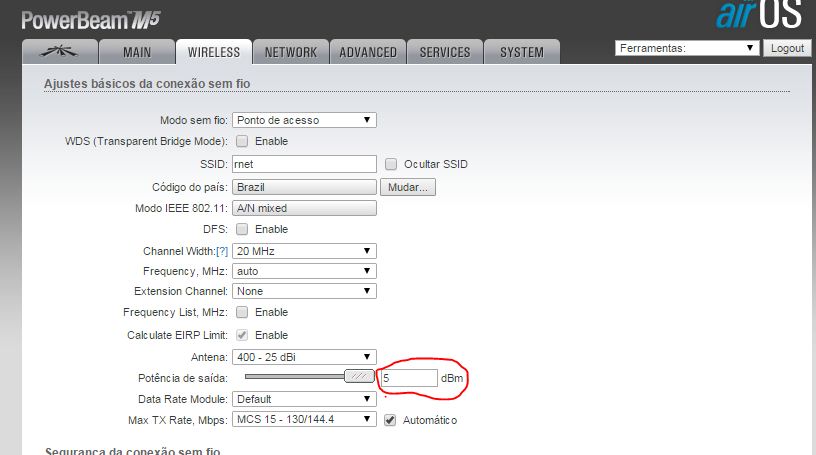Open the Frequency MHz dropdown
This screenshot has height=455, width=816.
tap(304, 271)
